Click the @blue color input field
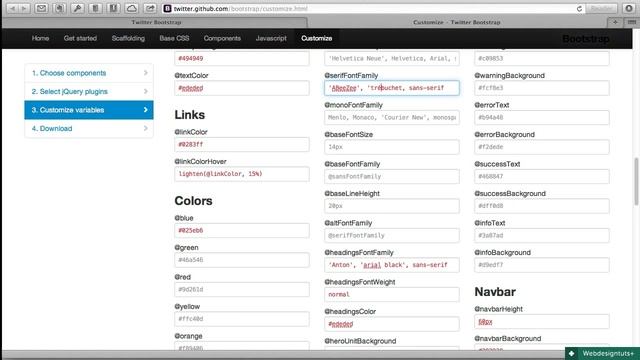 (x=242, y=230)
